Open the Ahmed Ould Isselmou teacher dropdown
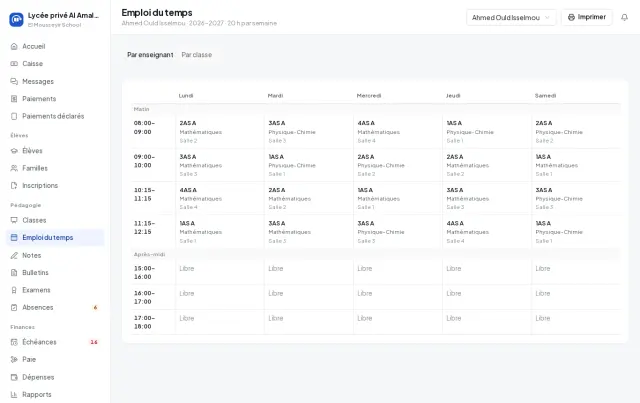This screenshot has width=640, height=403. 511,18
